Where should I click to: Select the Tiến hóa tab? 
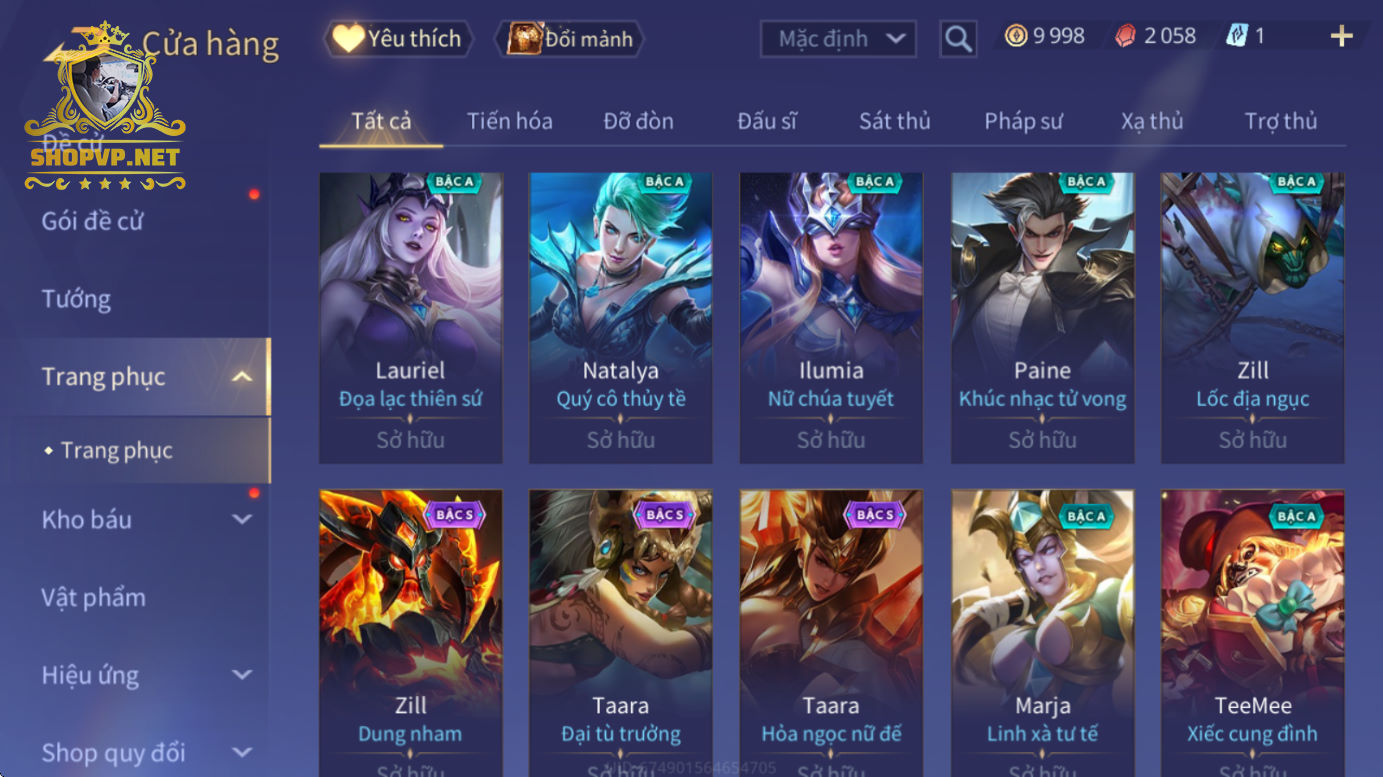click(509, 121)
